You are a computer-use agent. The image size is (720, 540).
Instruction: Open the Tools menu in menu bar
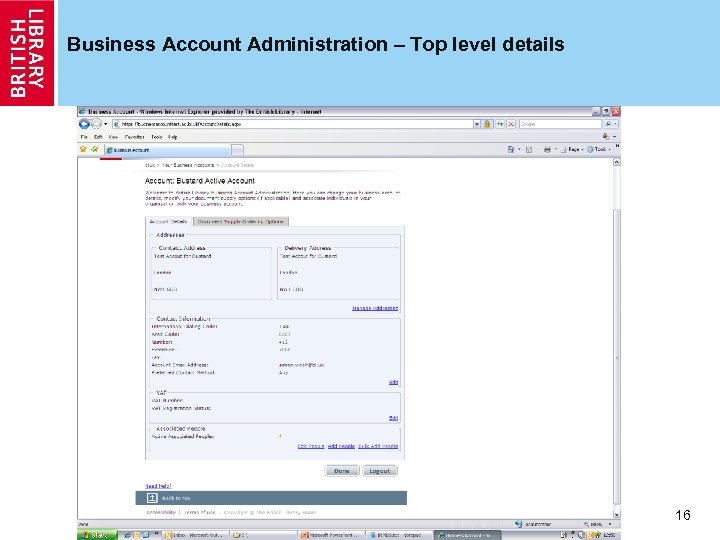(157, 137)
